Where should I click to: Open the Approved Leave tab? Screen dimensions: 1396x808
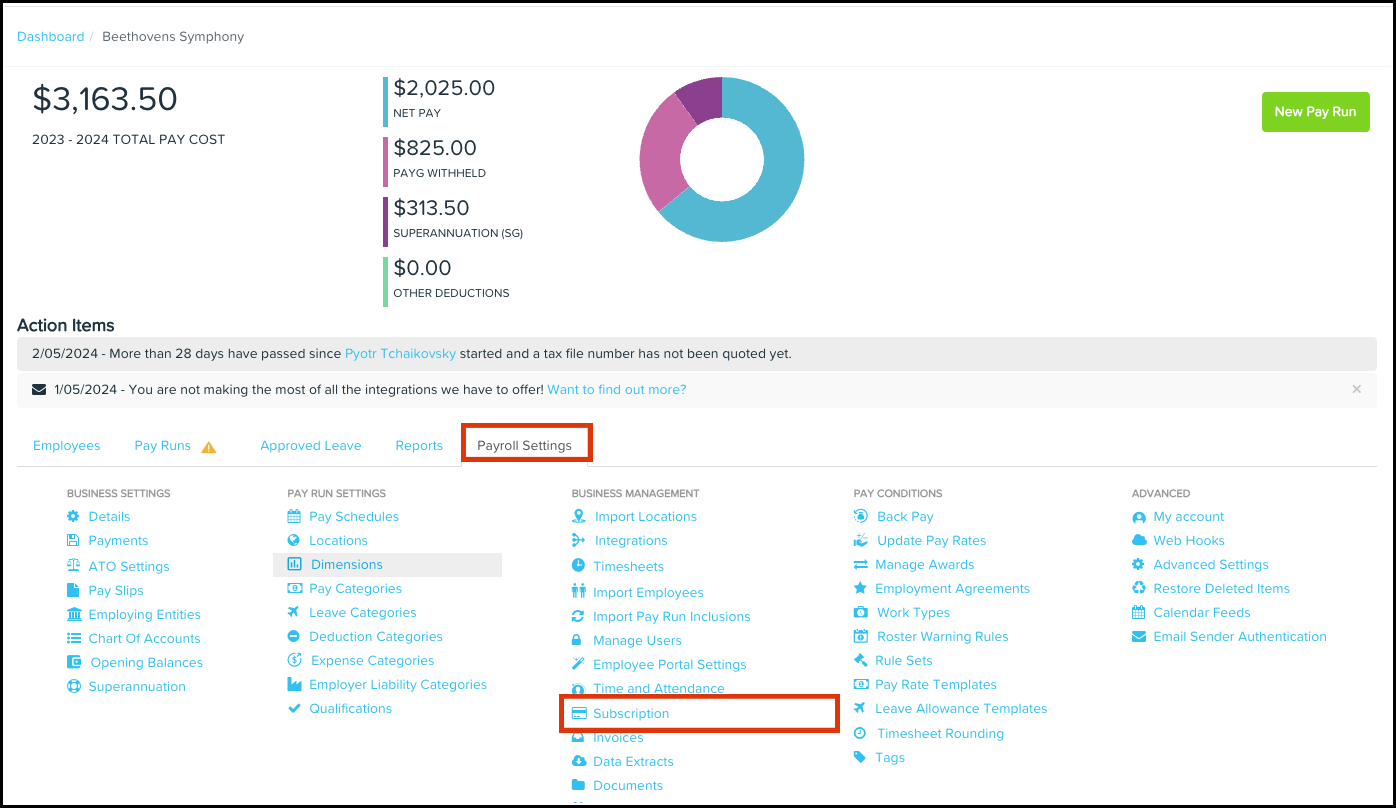coord(311,446)
